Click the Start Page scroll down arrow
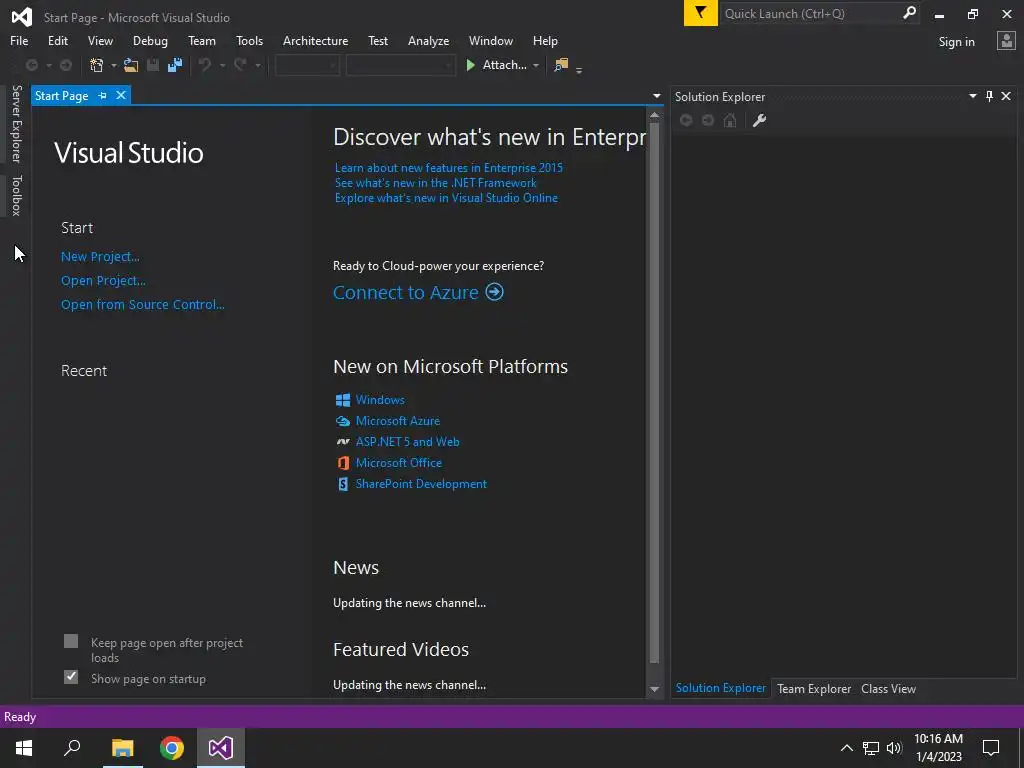The image size is (1024, 768). tap(654, 689)
